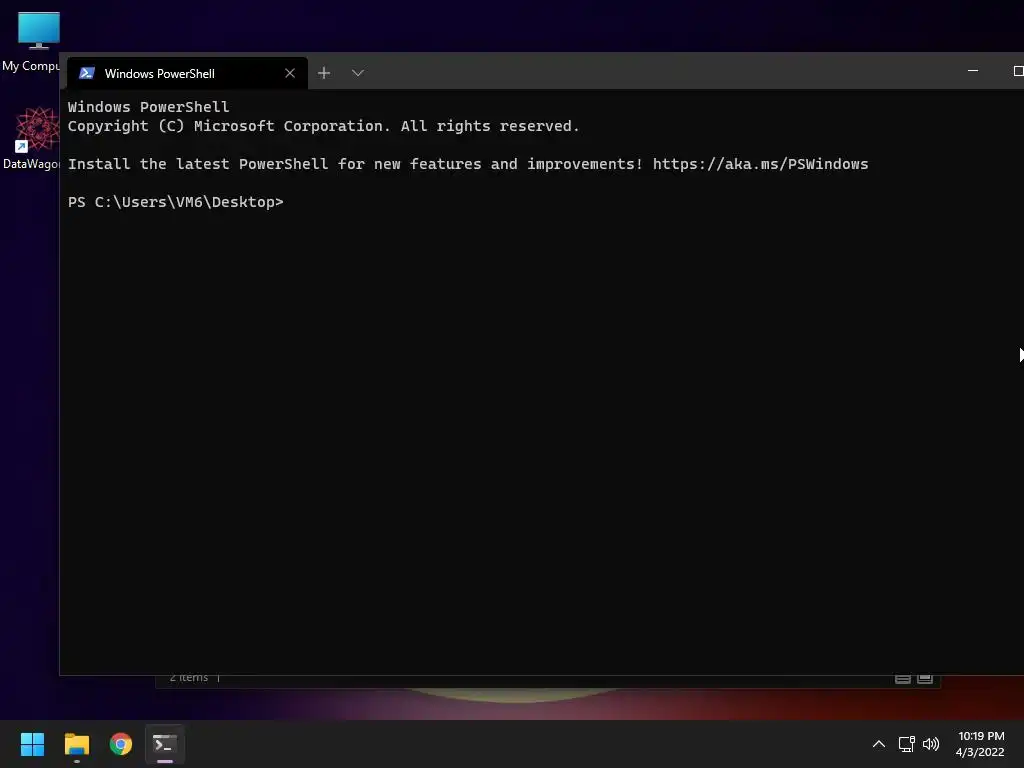Open the volume control

pyautogui.click(x=931, y=744)
